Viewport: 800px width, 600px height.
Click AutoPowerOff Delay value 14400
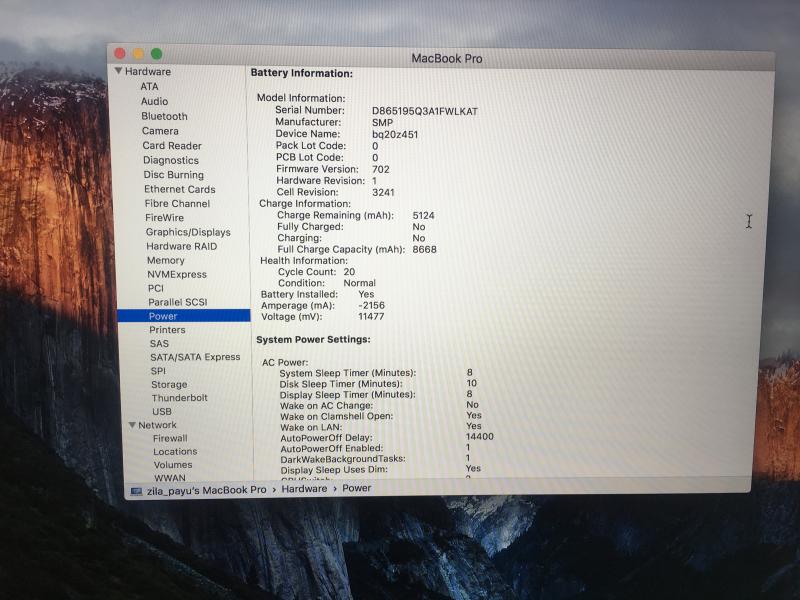click(480, 437)
